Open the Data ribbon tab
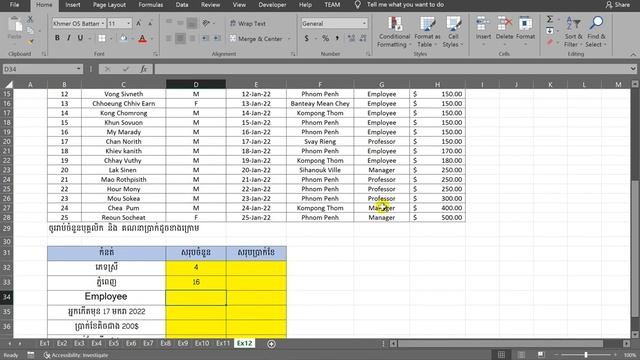The width and height of the screenshot is (640, 360). 182,5
